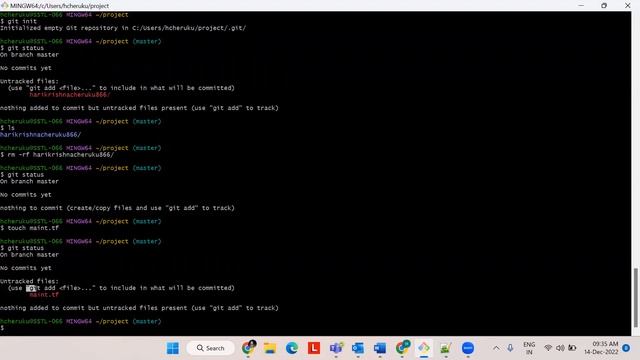Open File Explorer from the taskbar
640x360 pixels.
[x=270, y=348]
